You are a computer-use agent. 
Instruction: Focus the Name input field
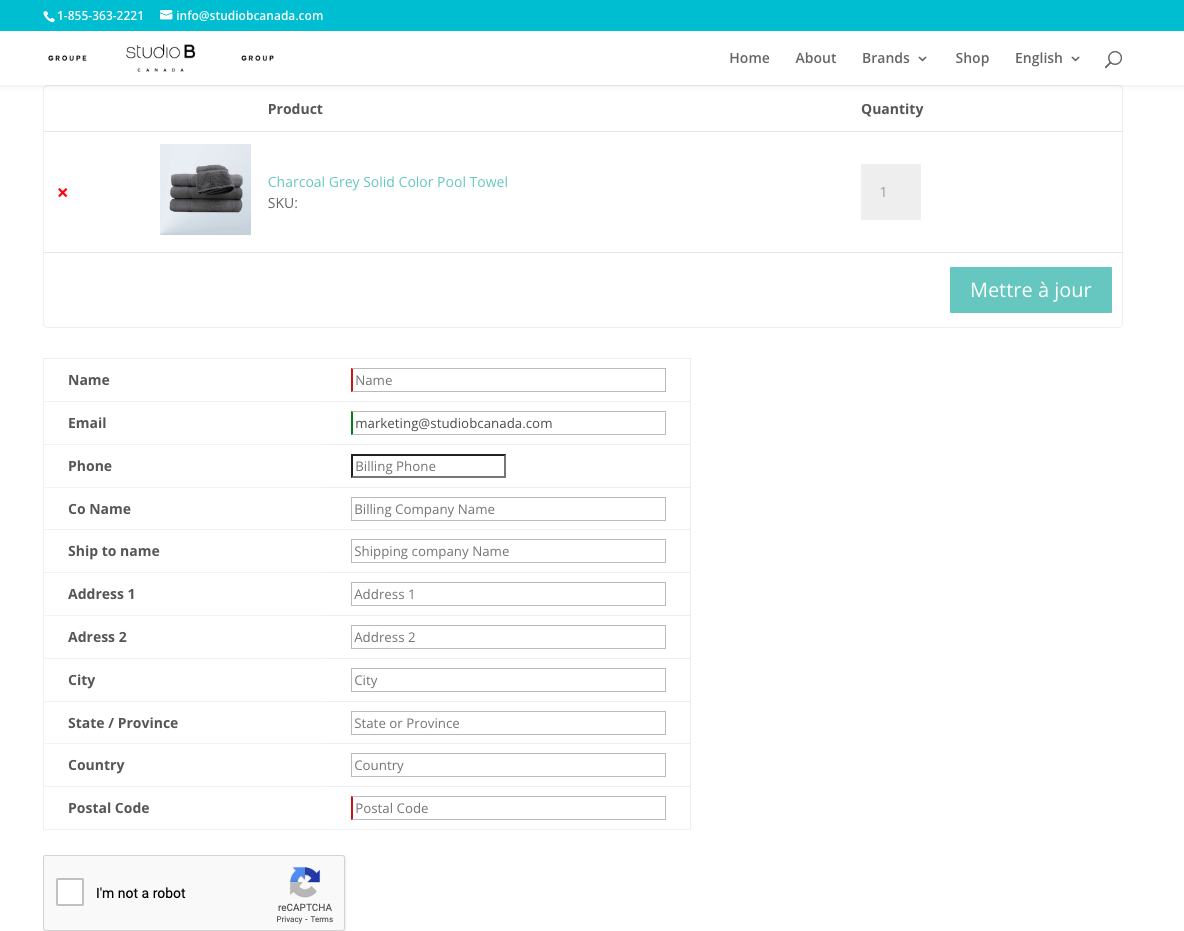[x=508, y=380]
